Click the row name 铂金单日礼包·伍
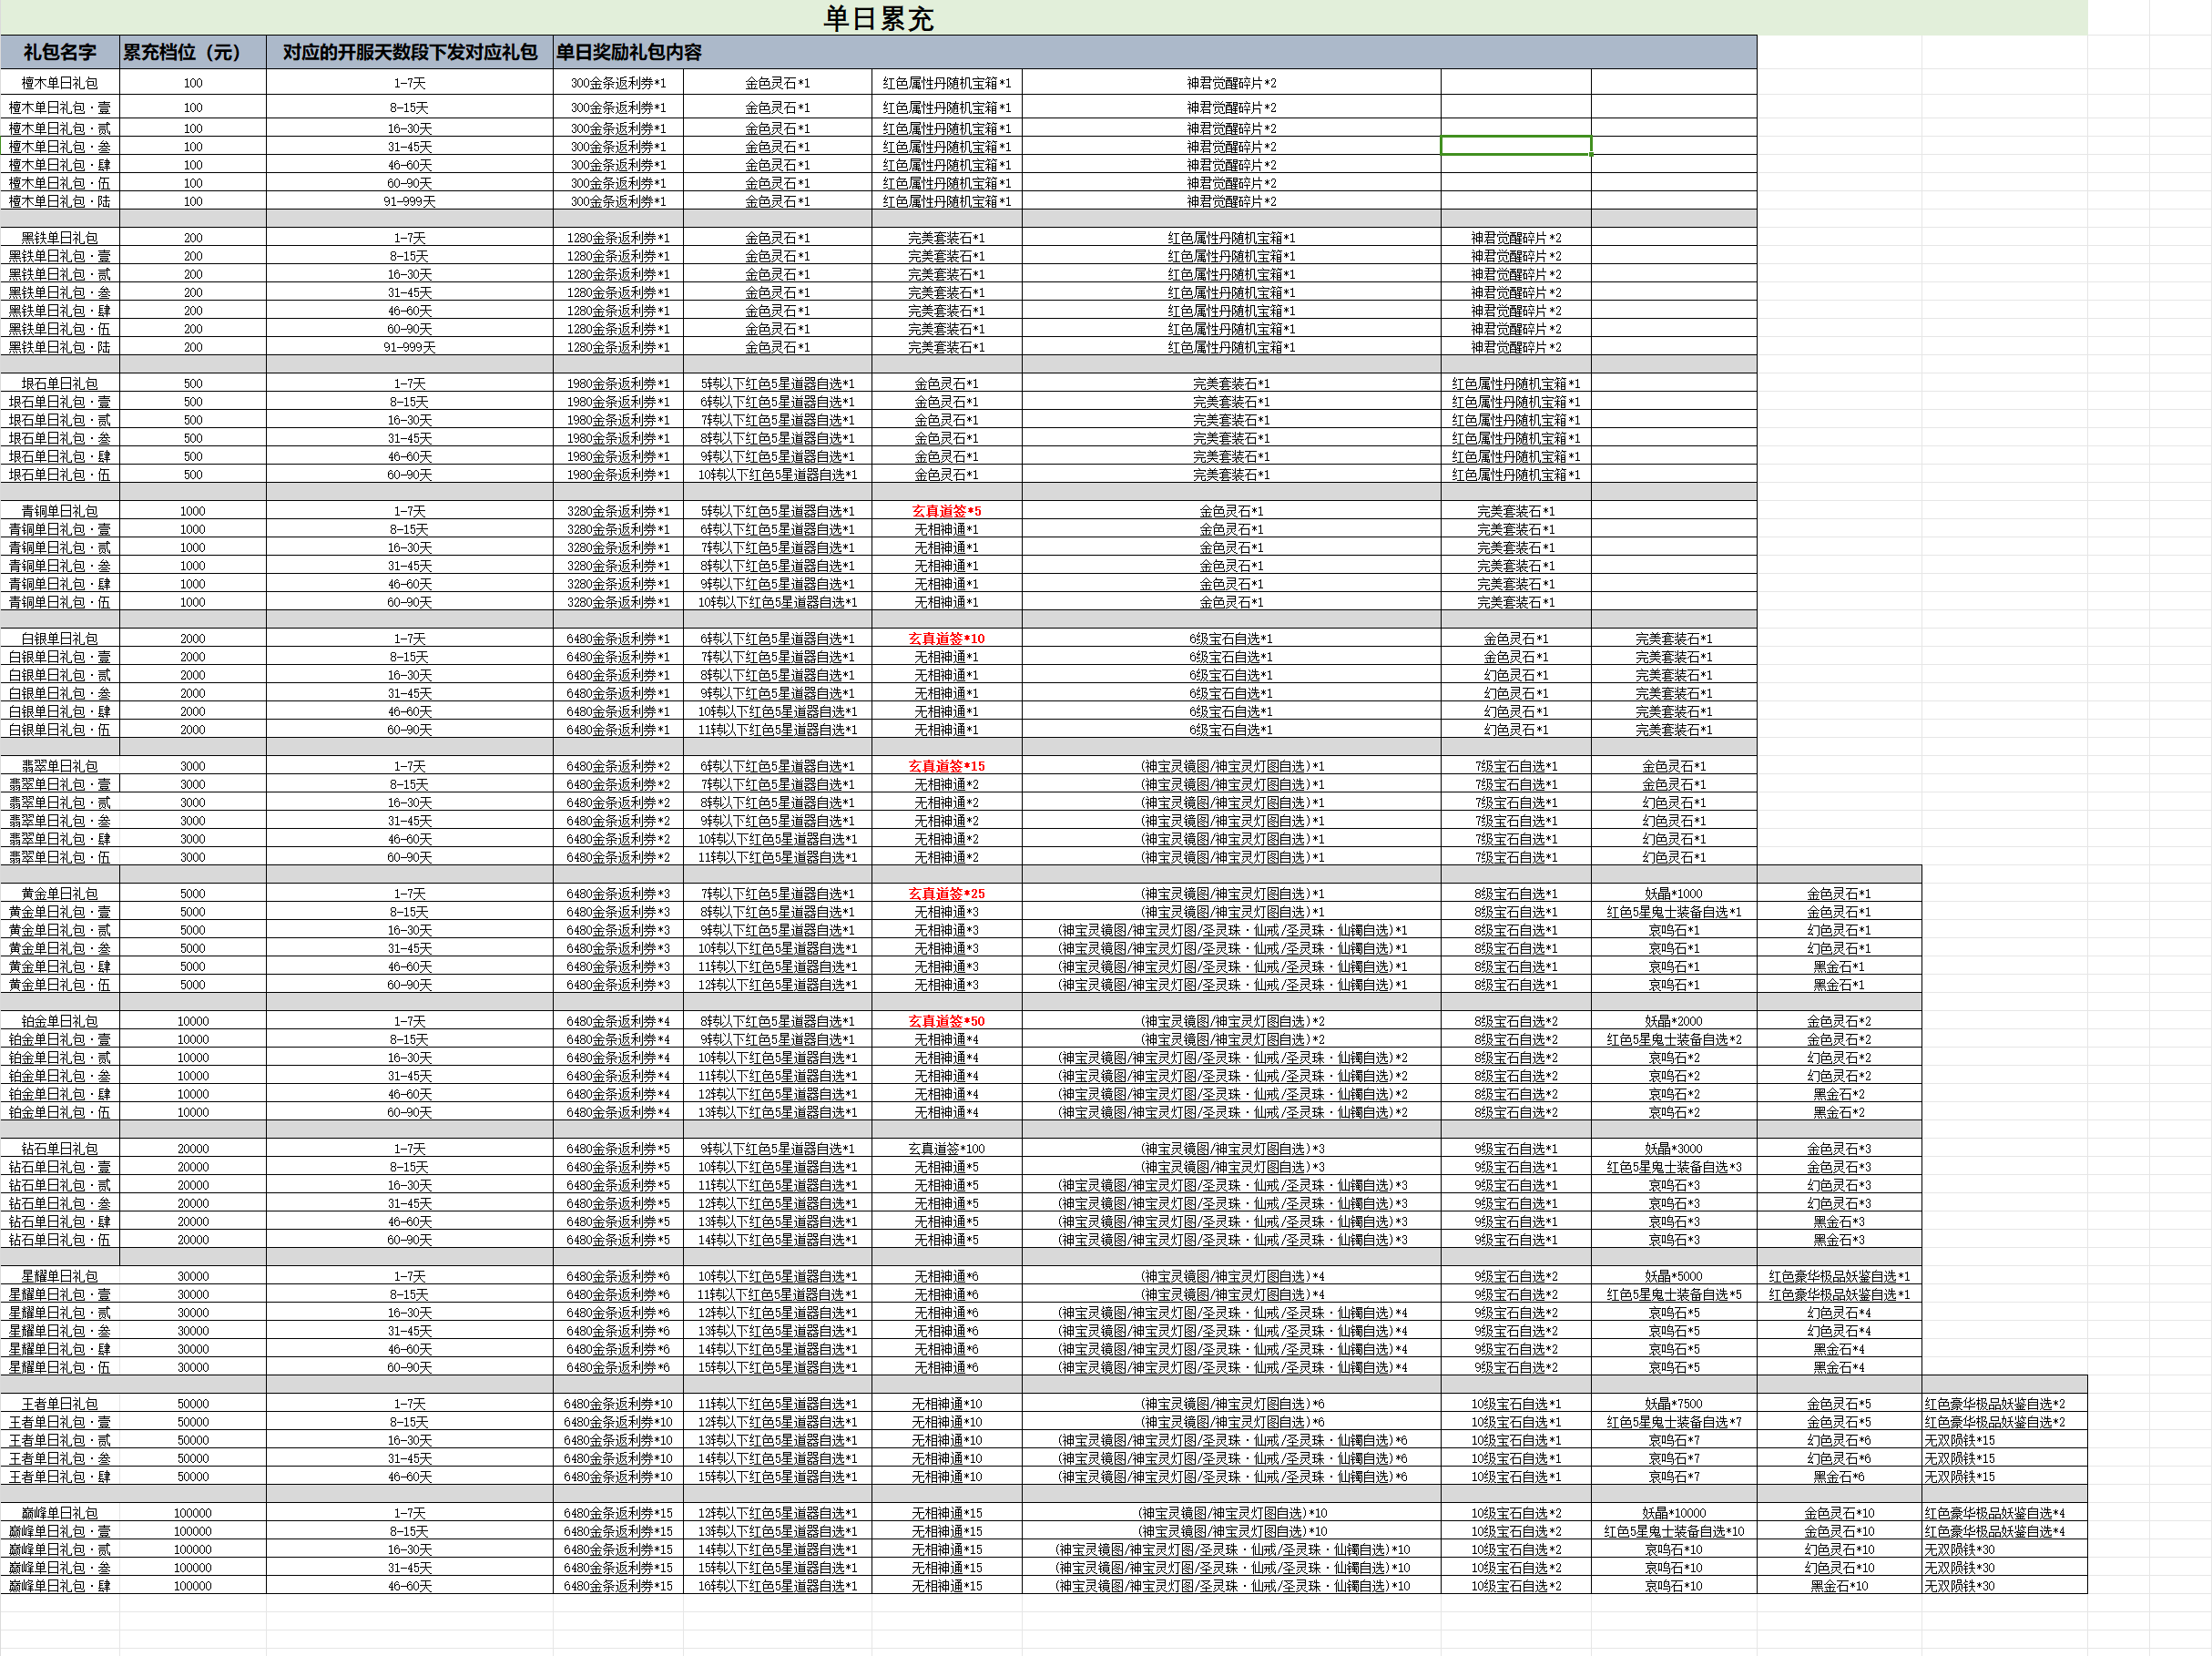This screenshot has height=1656, width=2212. click(60, 1112)
